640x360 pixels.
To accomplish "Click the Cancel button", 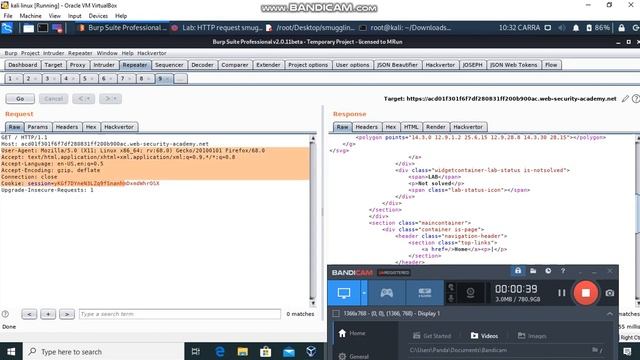I will (53, 98).
